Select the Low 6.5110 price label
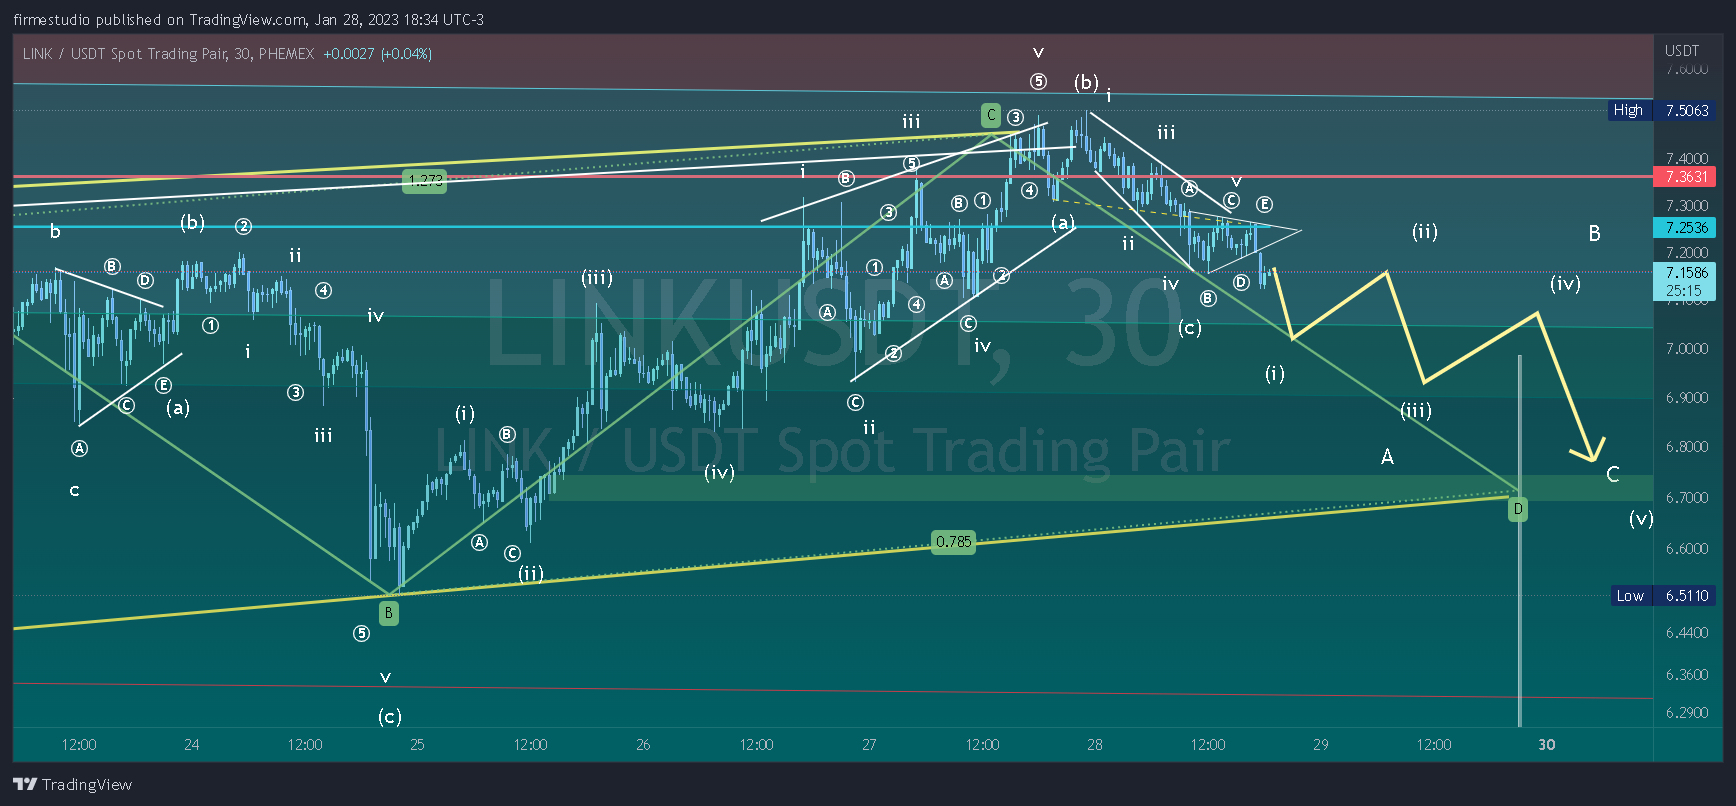Viewport: 1736px width, 806px height. coord(1662,595)
